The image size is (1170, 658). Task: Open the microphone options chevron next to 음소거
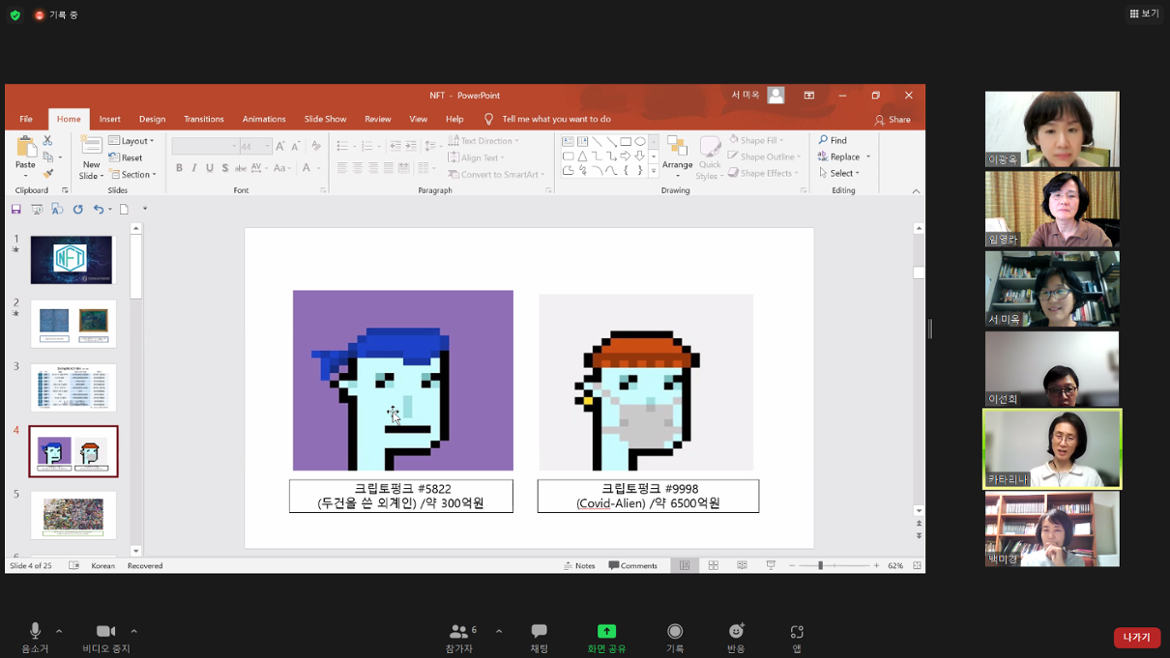coord(57,630)
